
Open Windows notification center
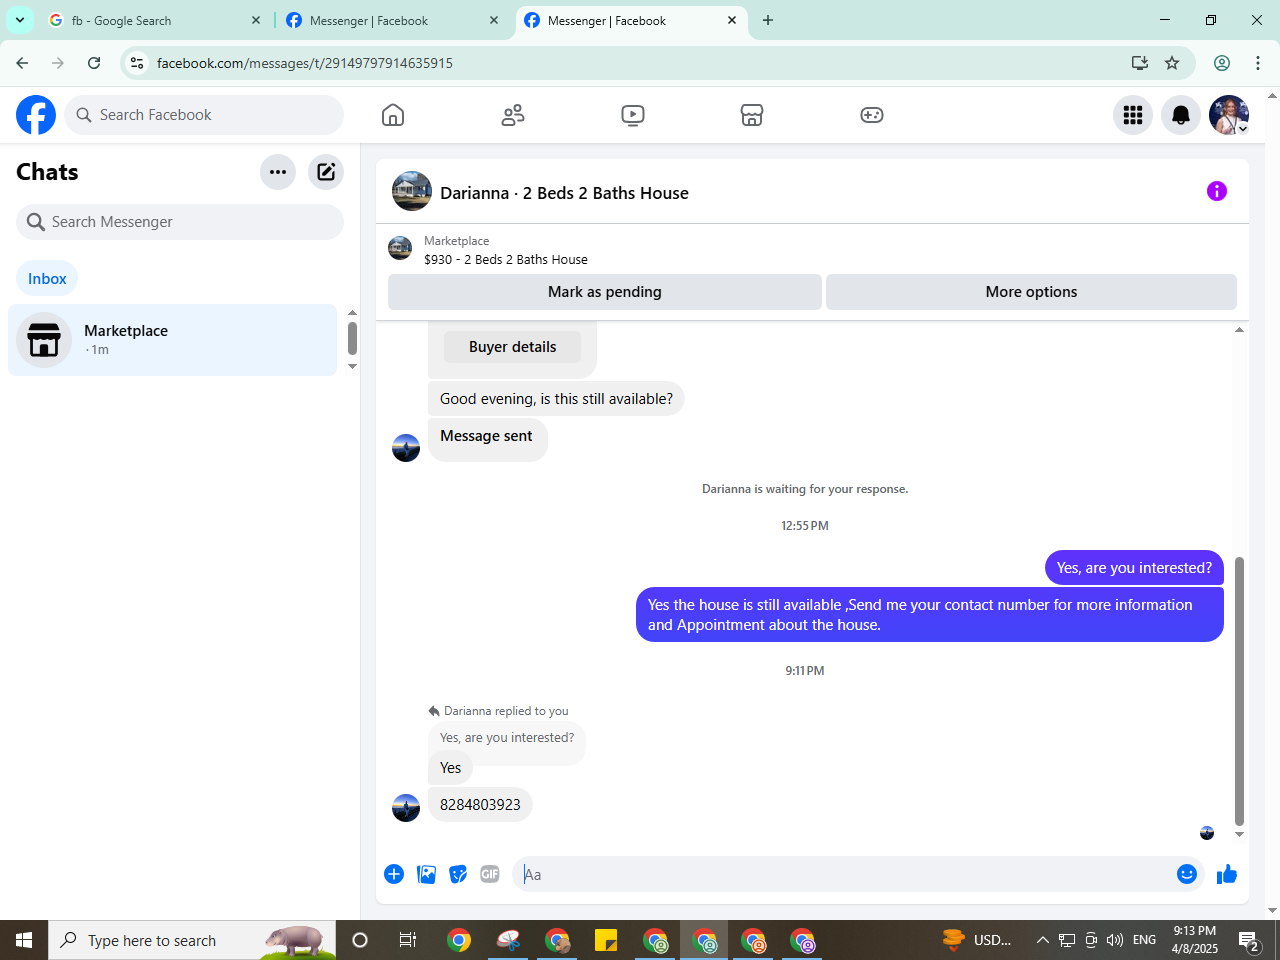click(1249, 940)
